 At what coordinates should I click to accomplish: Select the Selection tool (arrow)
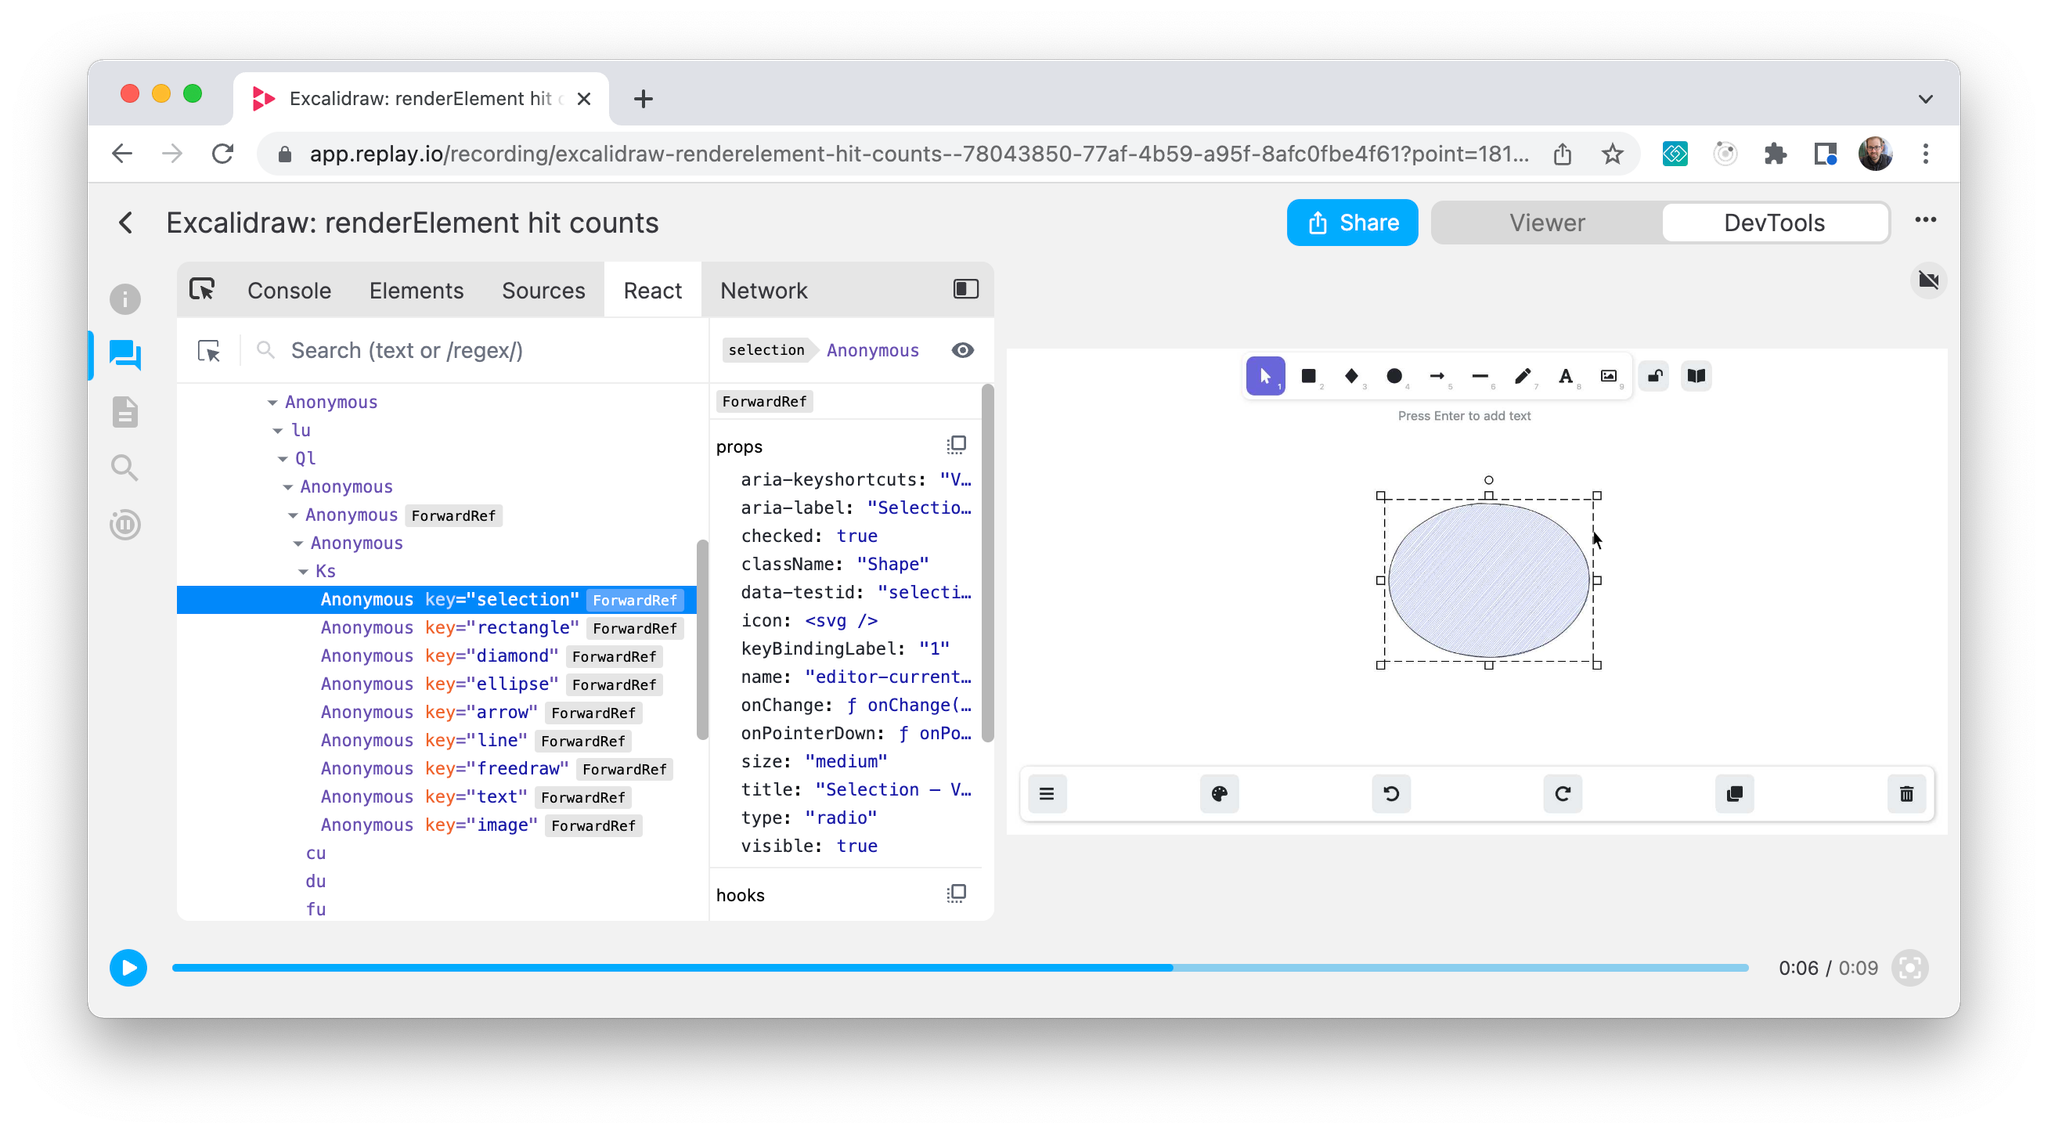click(x=1265, y=376)
